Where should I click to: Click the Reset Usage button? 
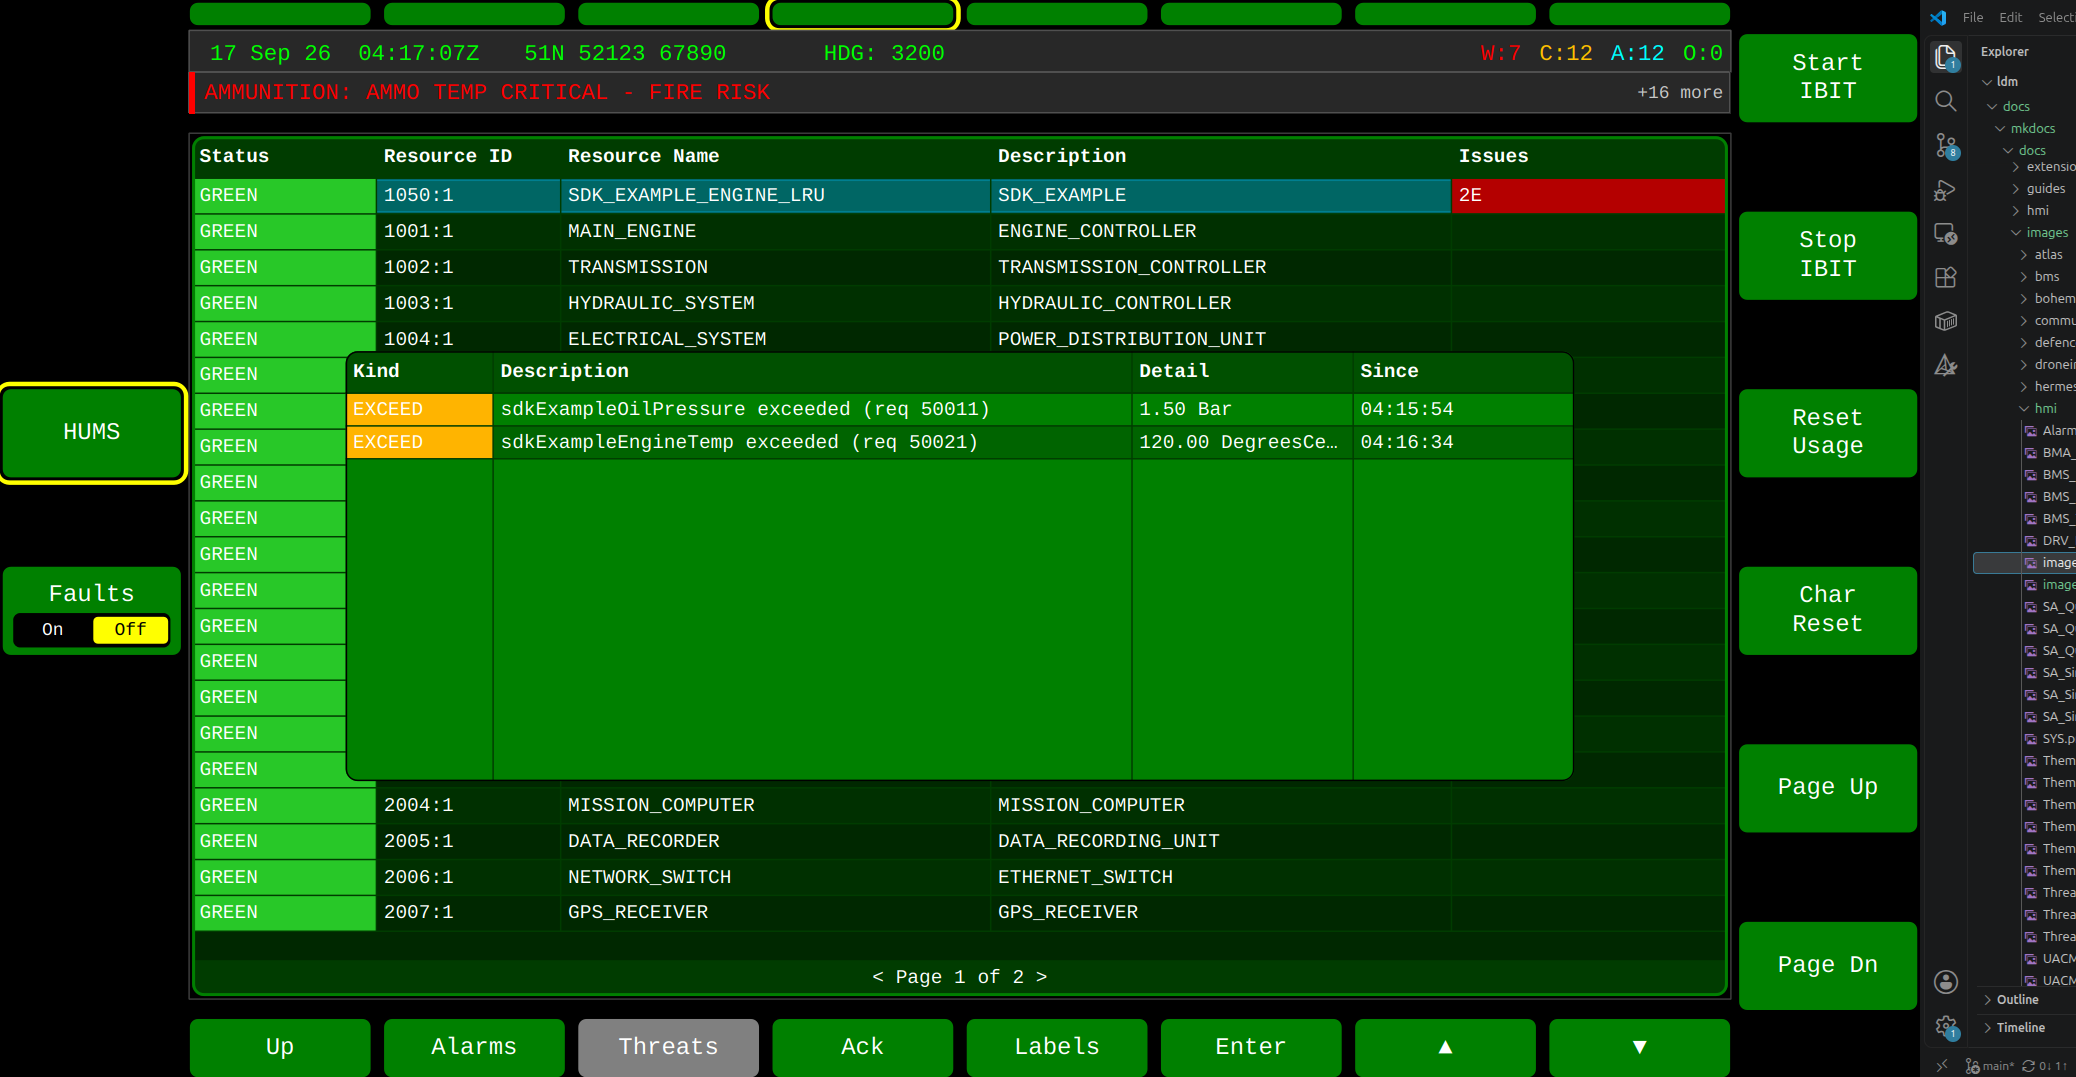pos(1827,432)
